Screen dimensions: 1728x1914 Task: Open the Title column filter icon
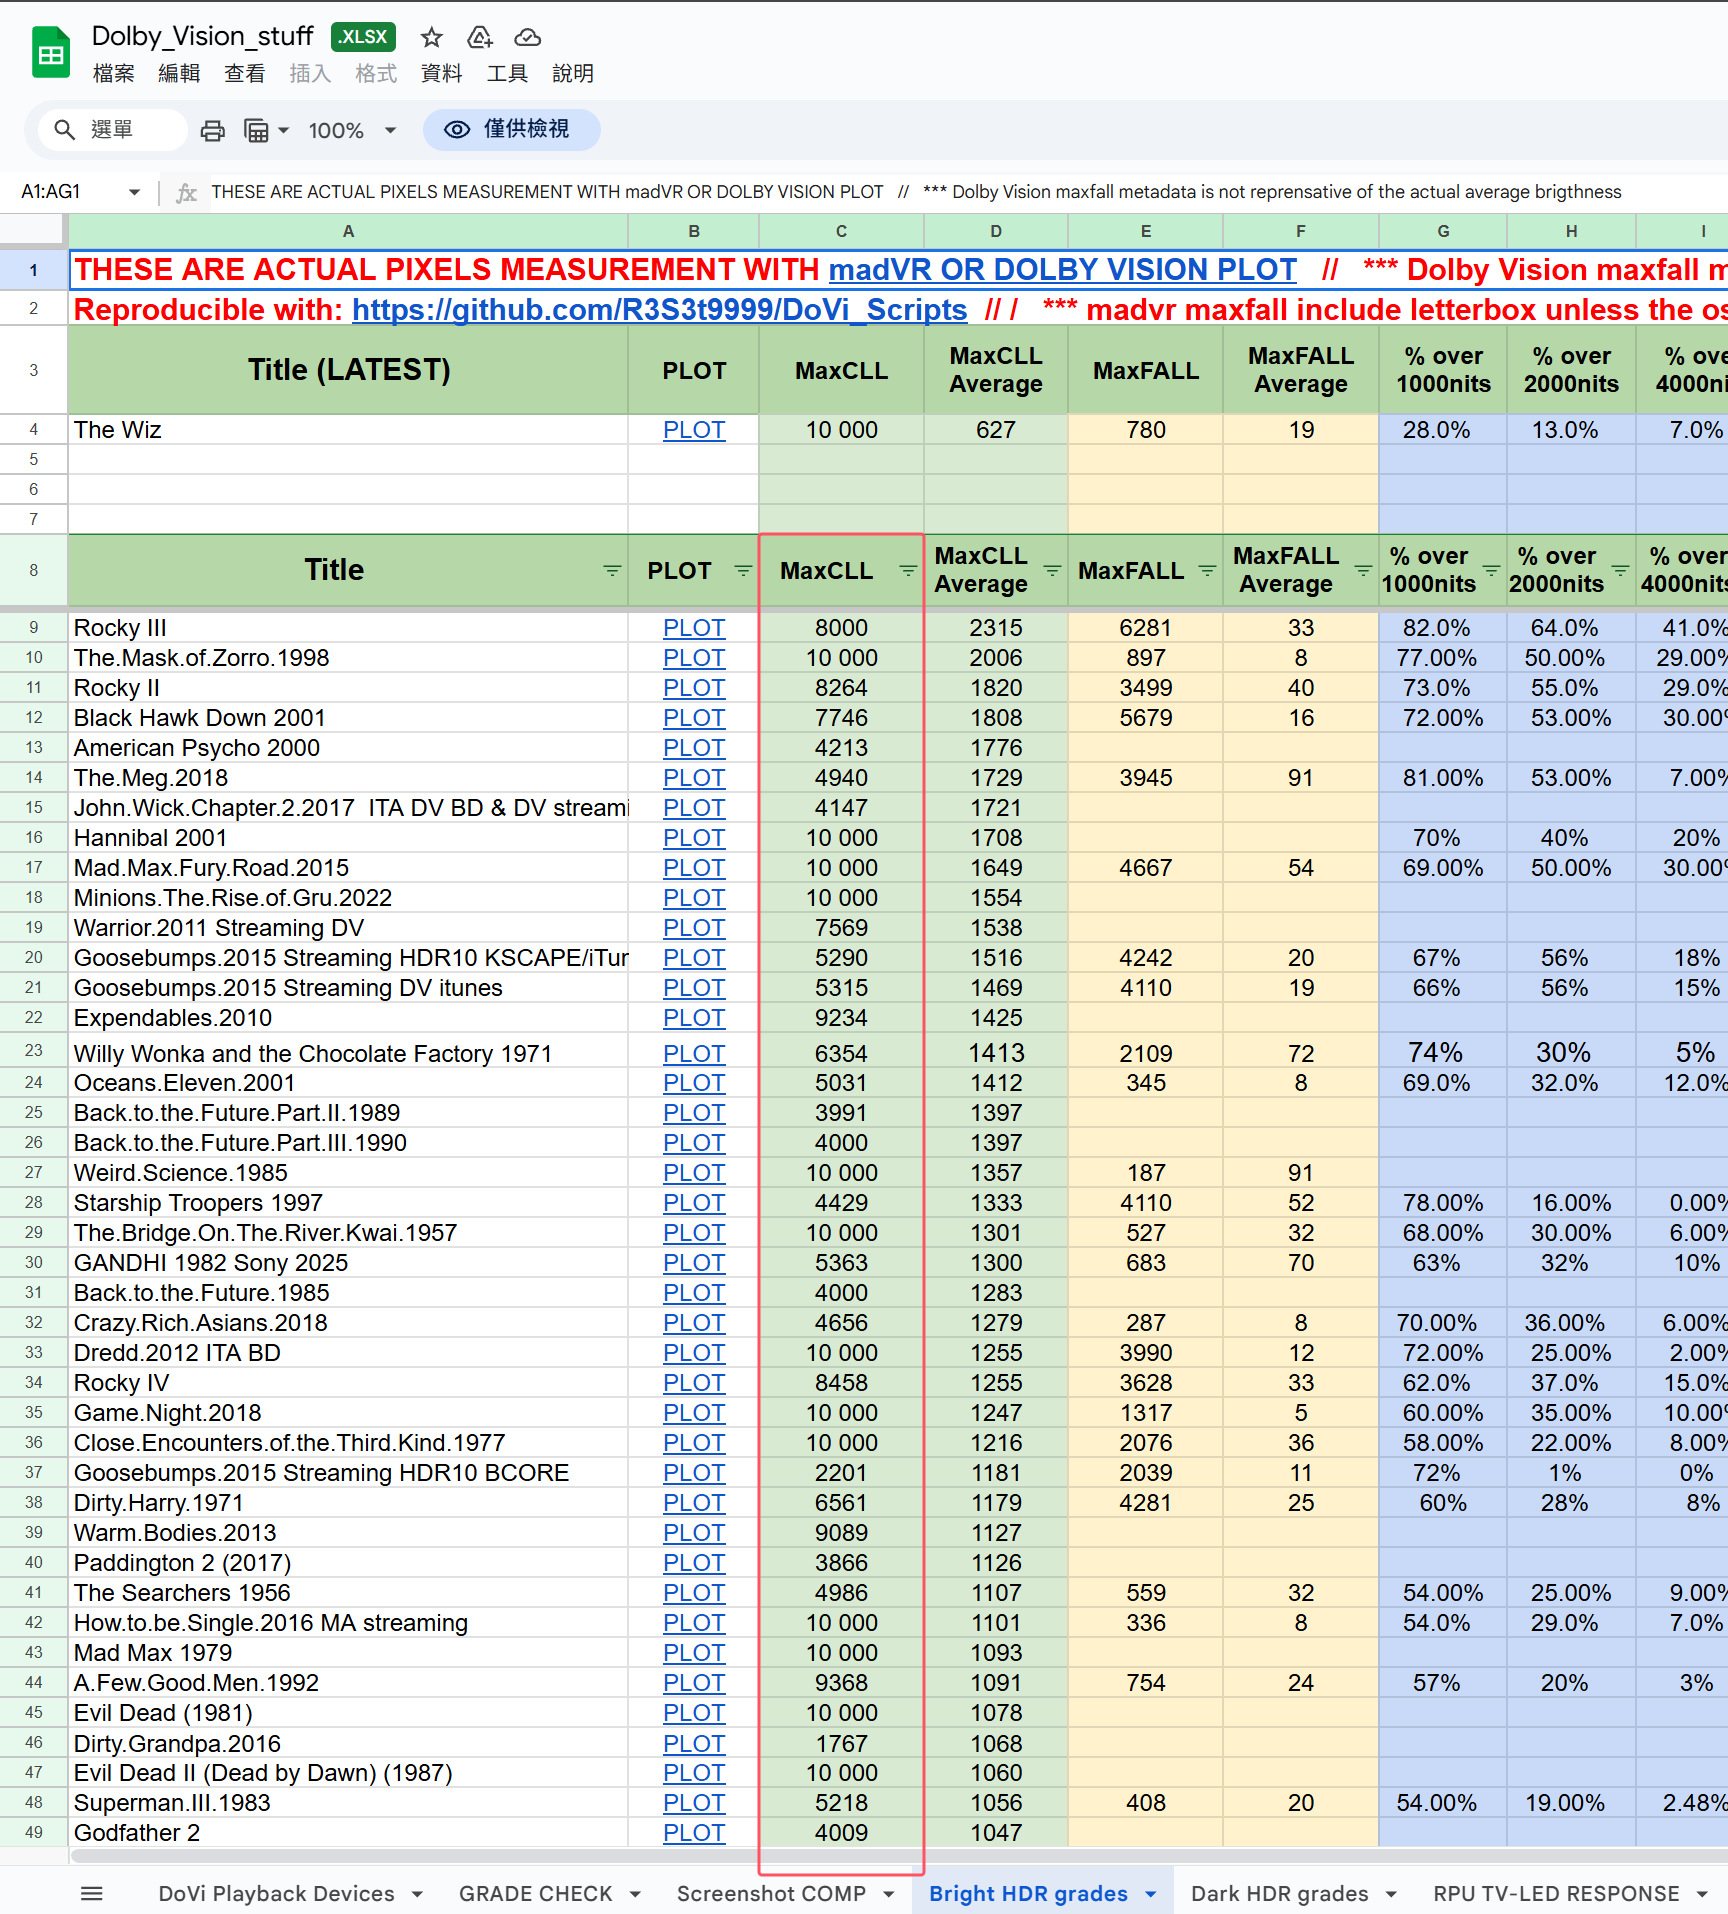tap(612, 570)
